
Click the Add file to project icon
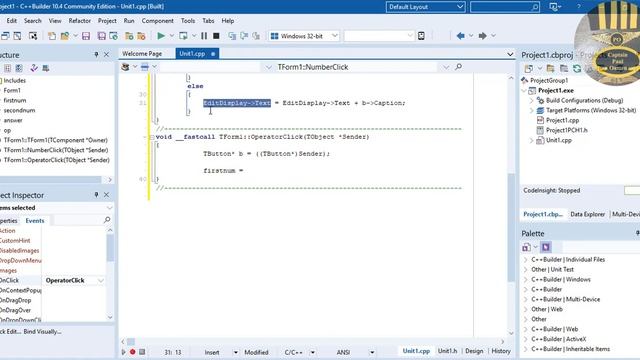129,36
